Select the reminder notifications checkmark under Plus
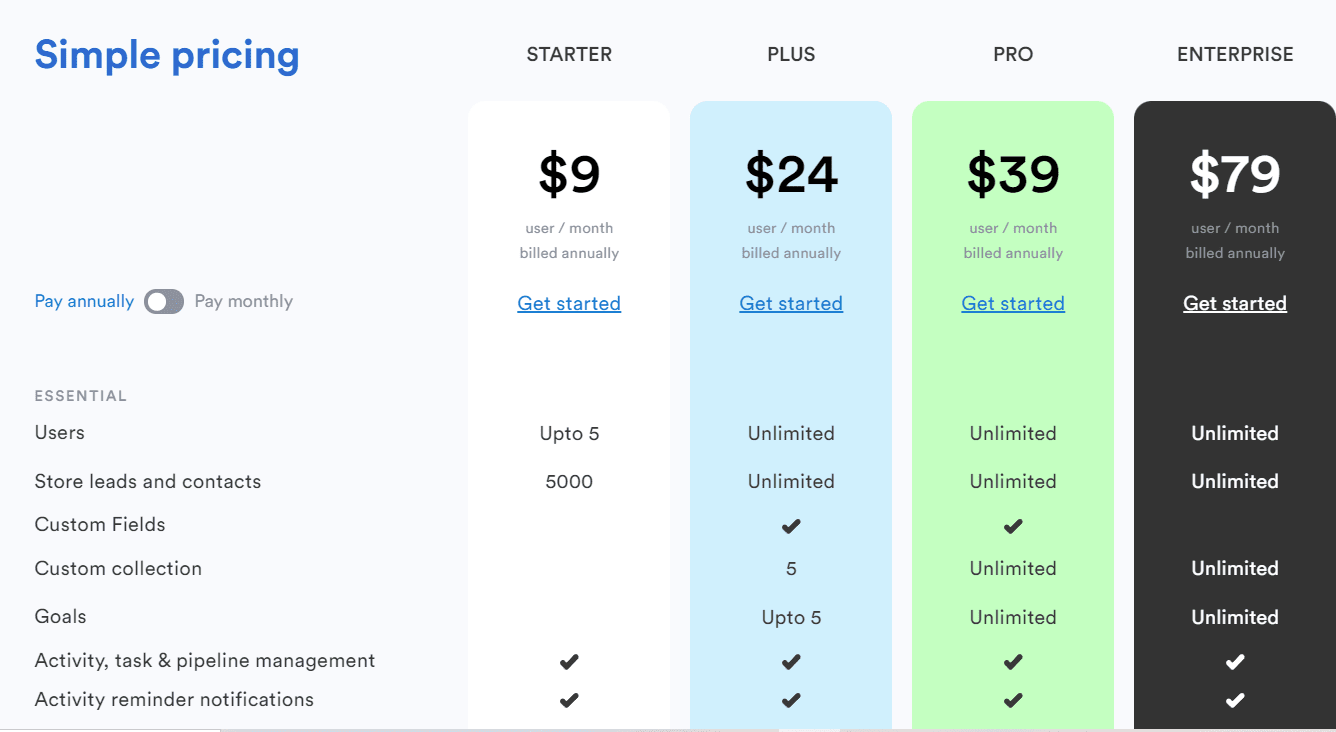This screenshot has height=732, width=1336. [791, 700]
